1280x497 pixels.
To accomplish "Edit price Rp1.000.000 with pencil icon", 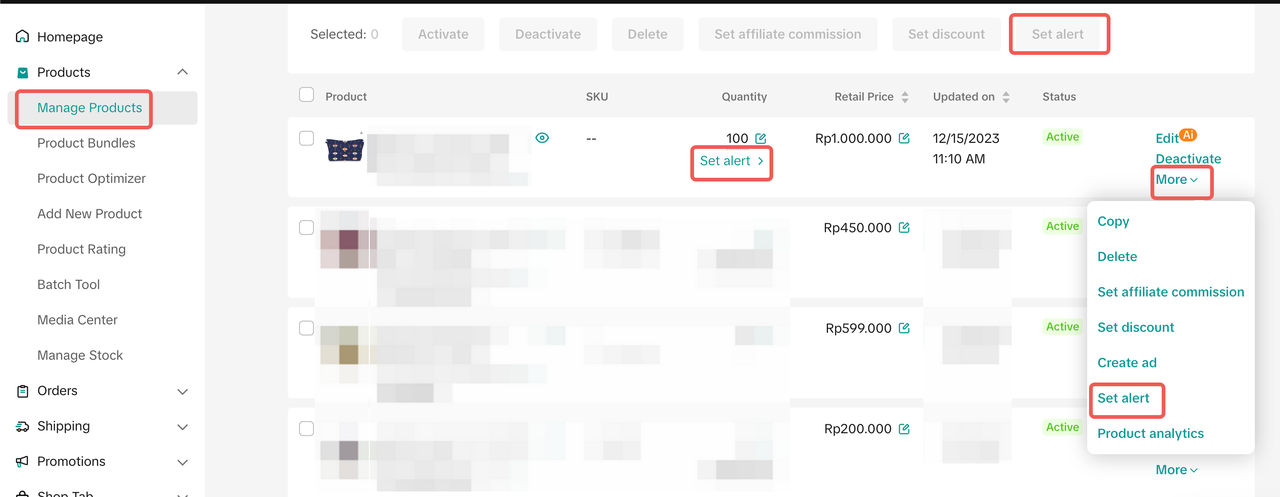I will [x=904, y=139].
